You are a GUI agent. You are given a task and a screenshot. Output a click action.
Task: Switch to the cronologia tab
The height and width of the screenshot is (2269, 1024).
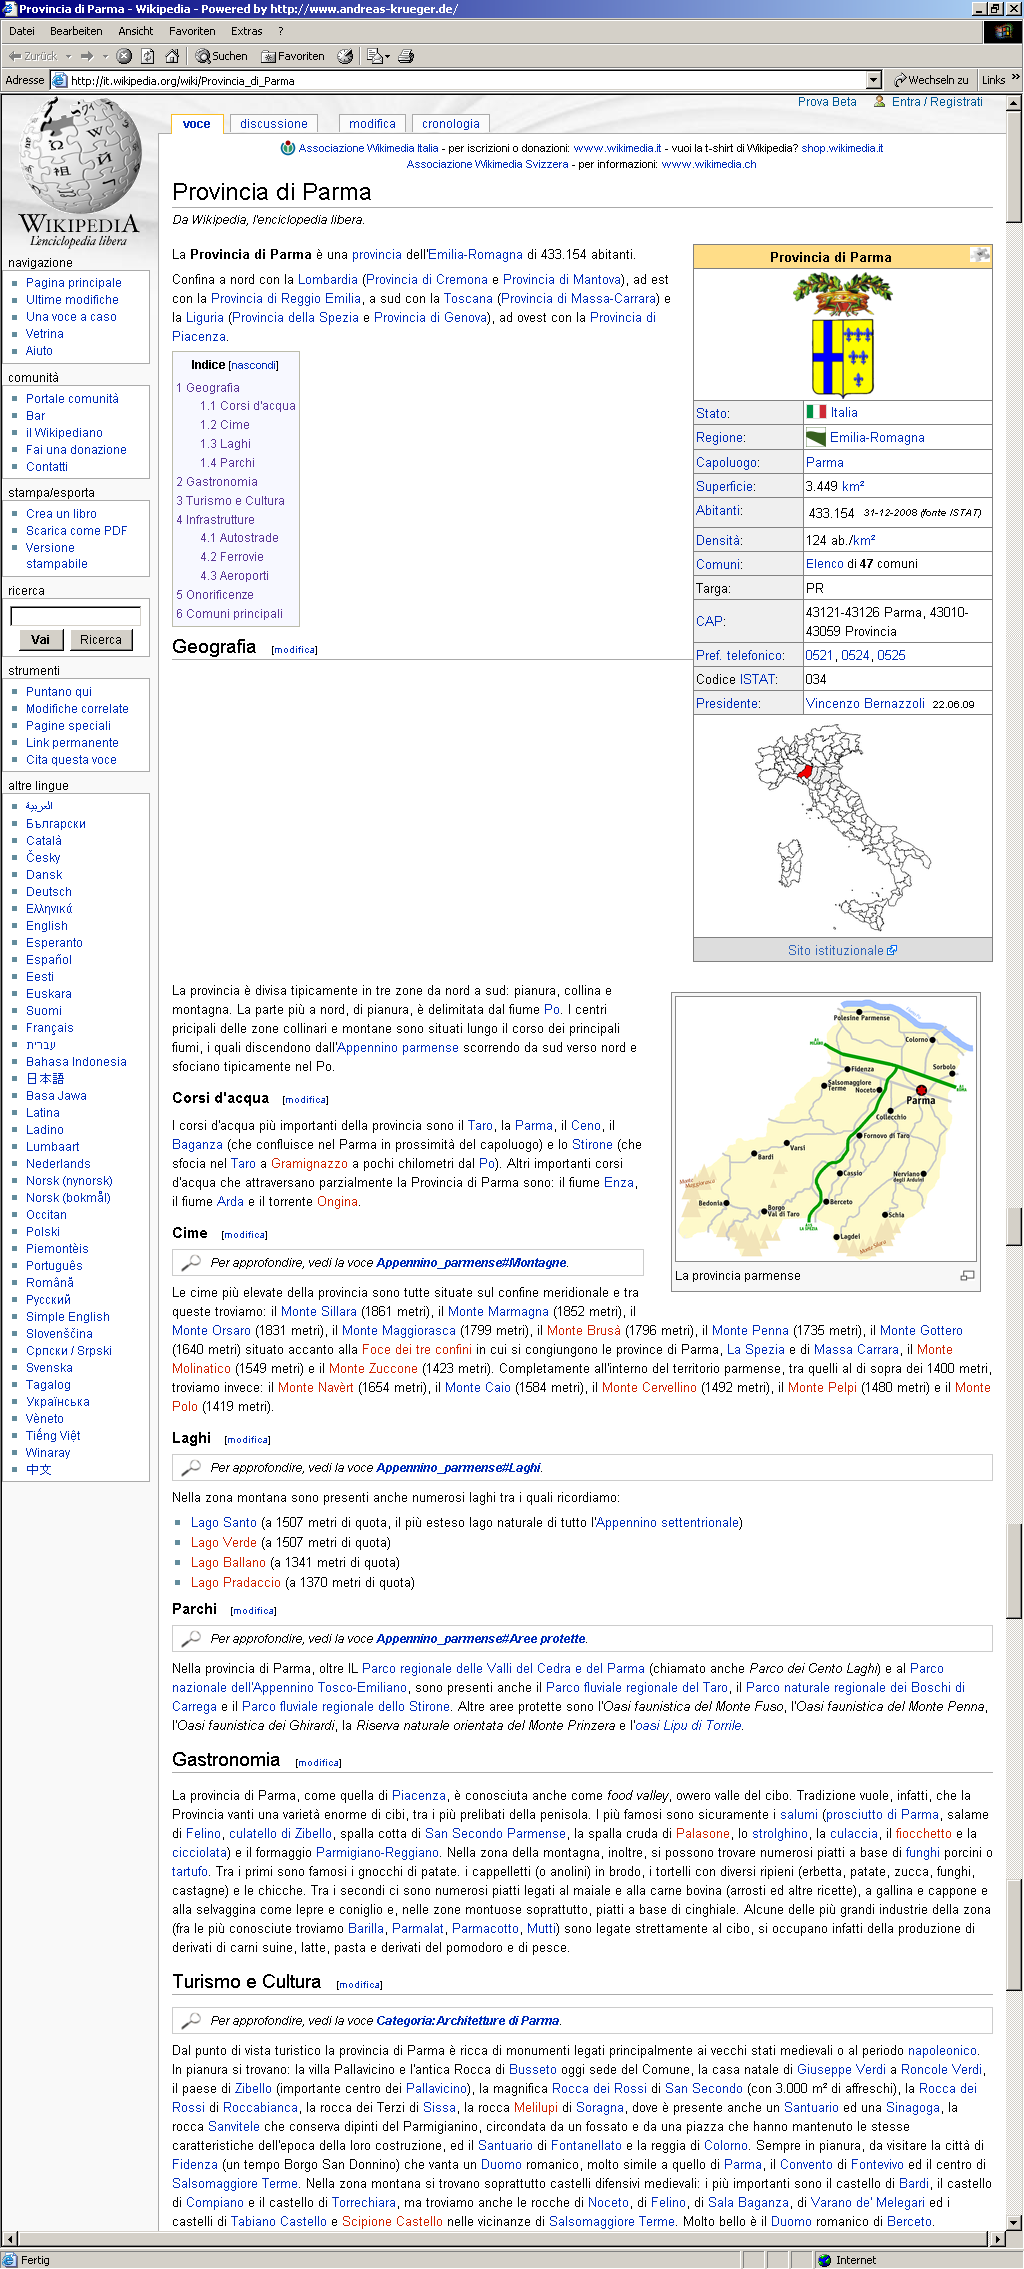tap(451, 124)
